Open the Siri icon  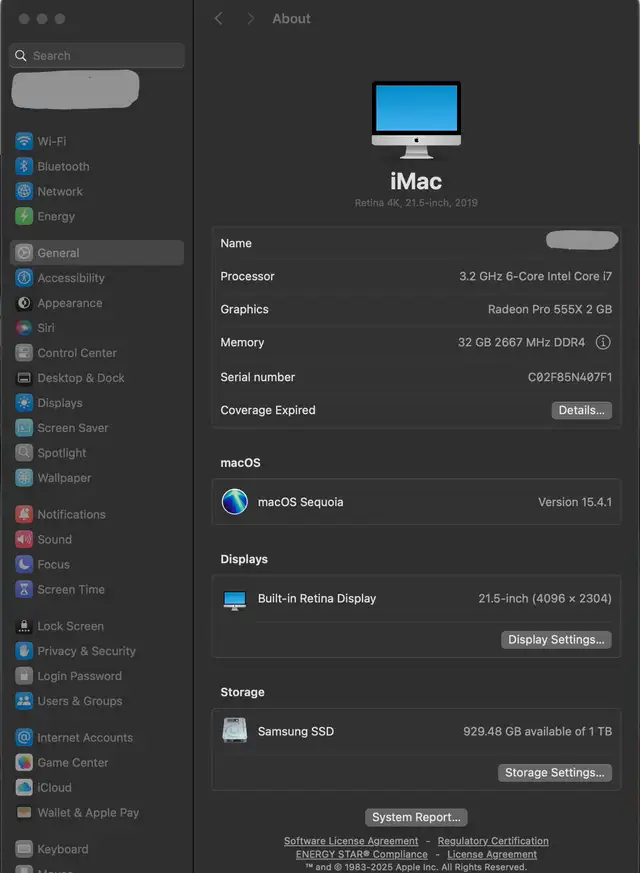tap(24, 327)
